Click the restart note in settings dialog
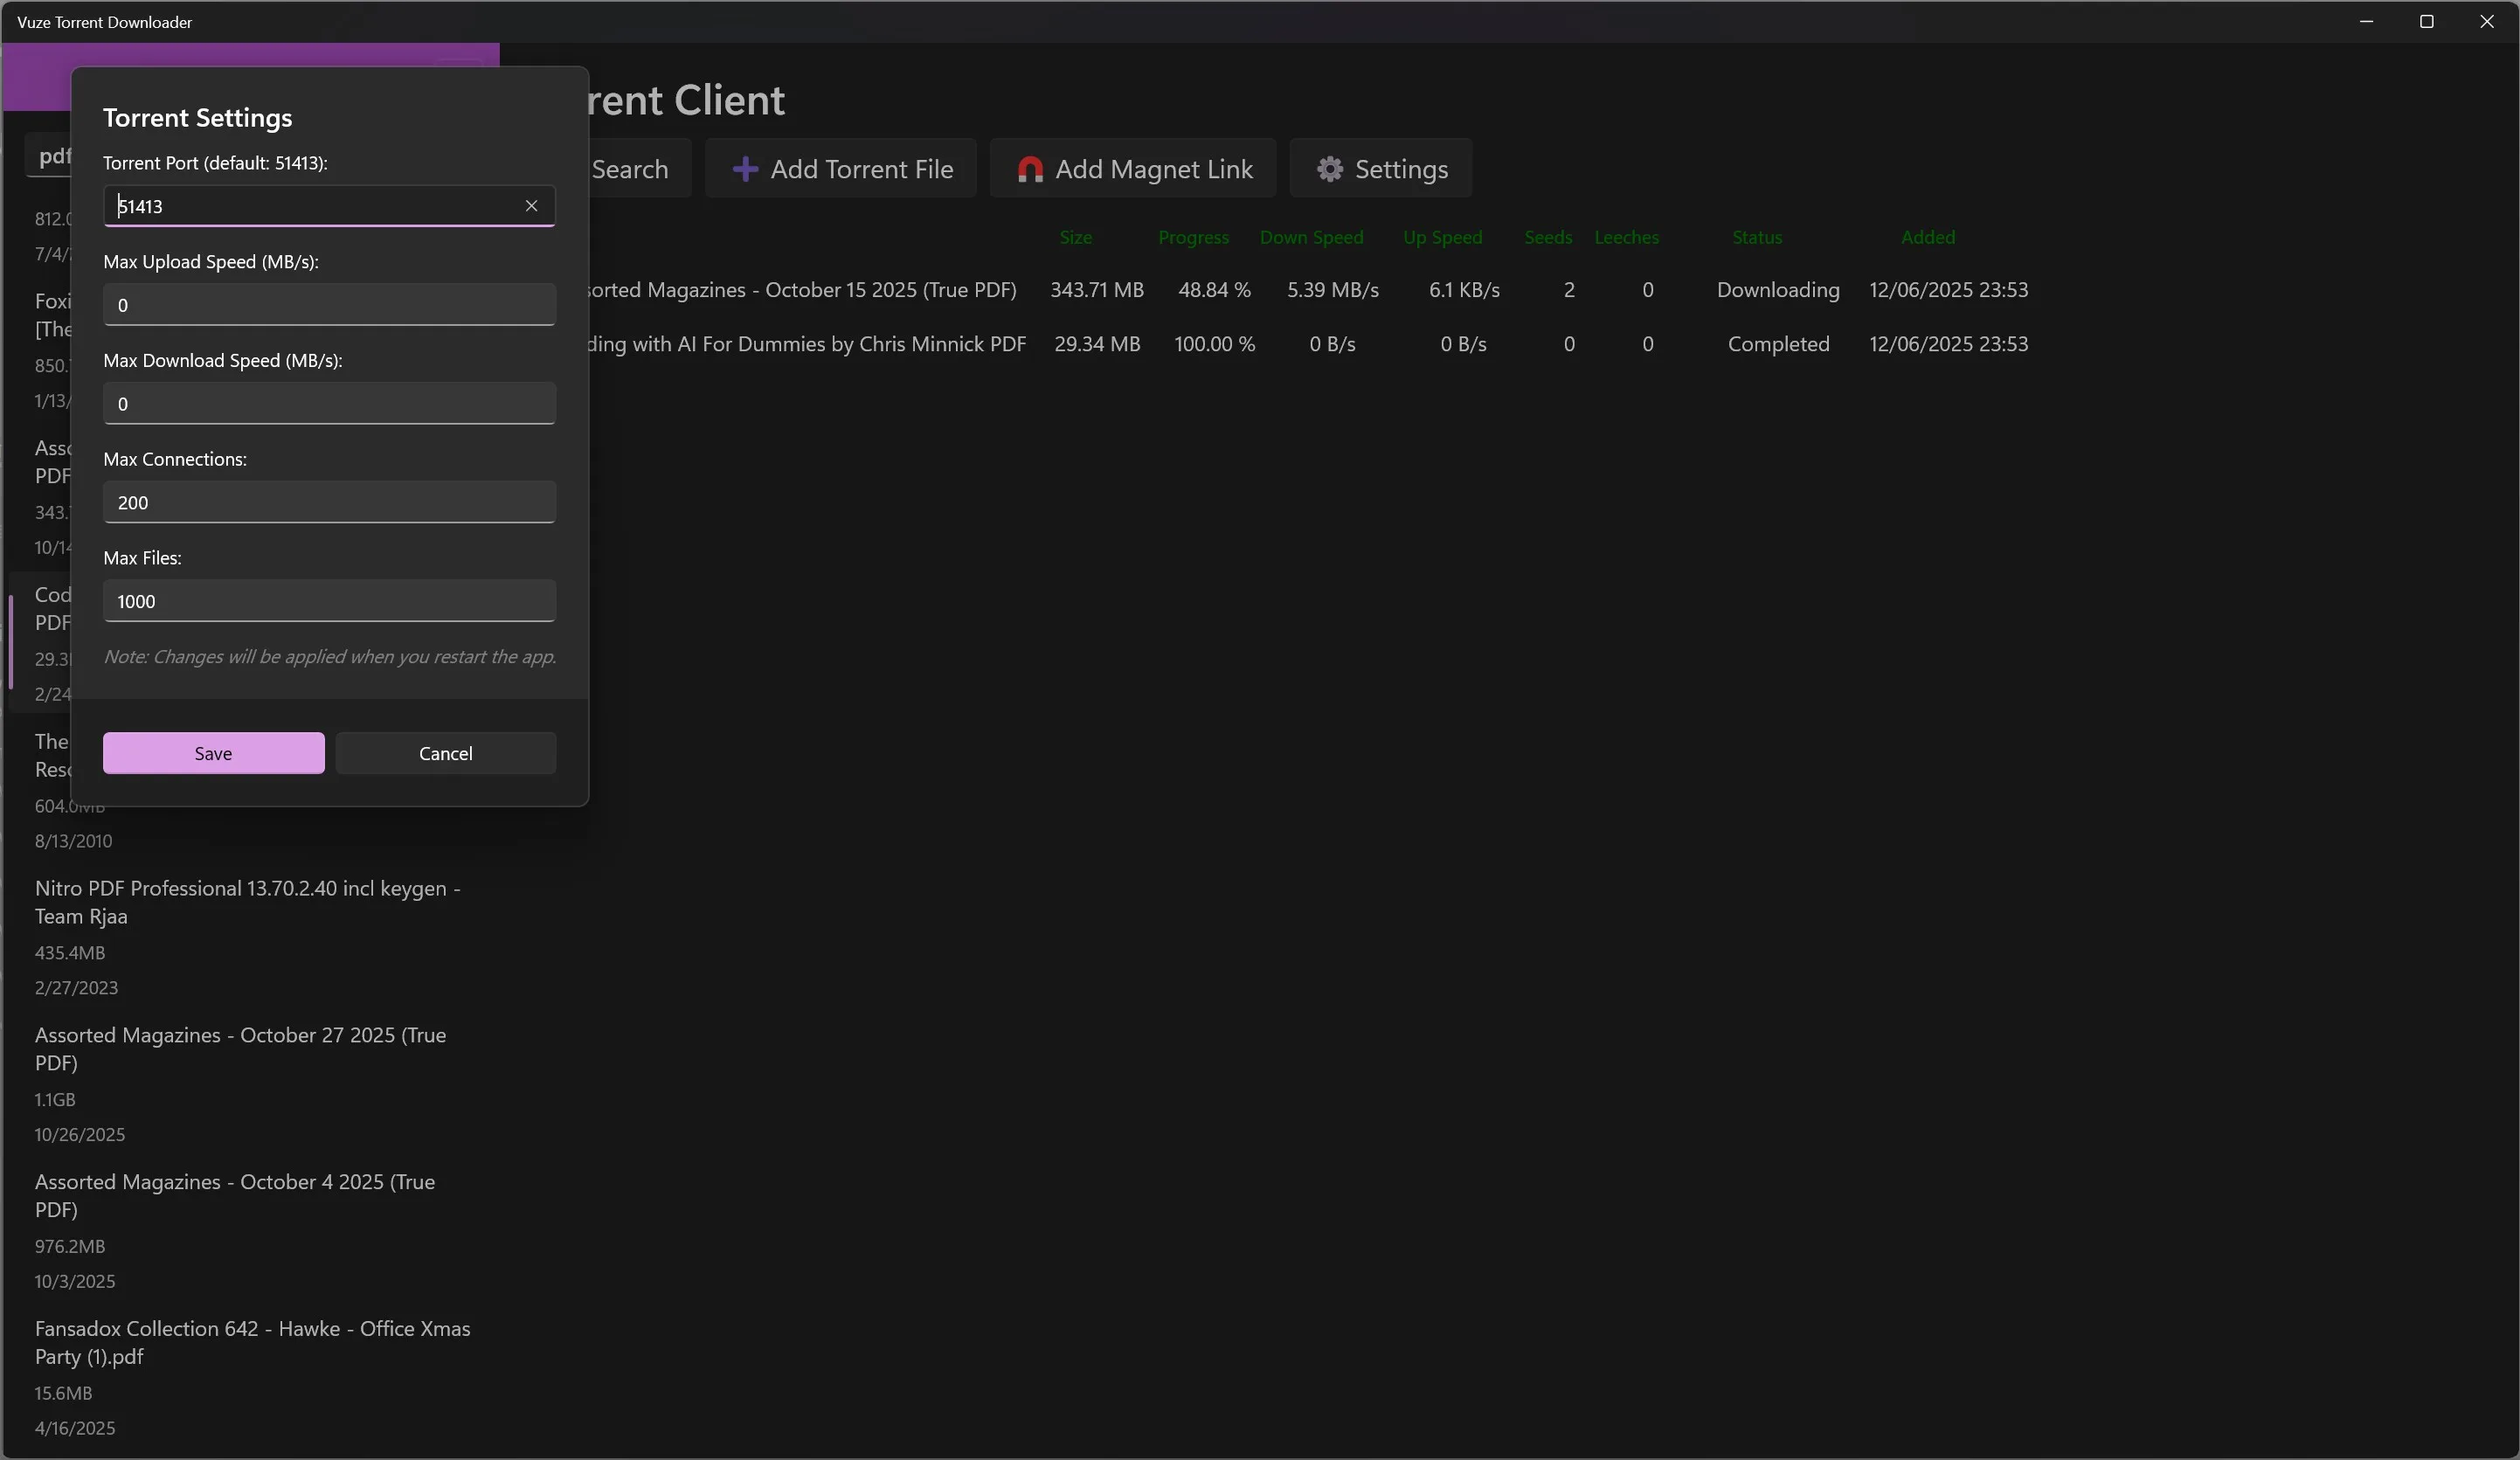Screen dimensions: 2520x1460 coord(330,657)
